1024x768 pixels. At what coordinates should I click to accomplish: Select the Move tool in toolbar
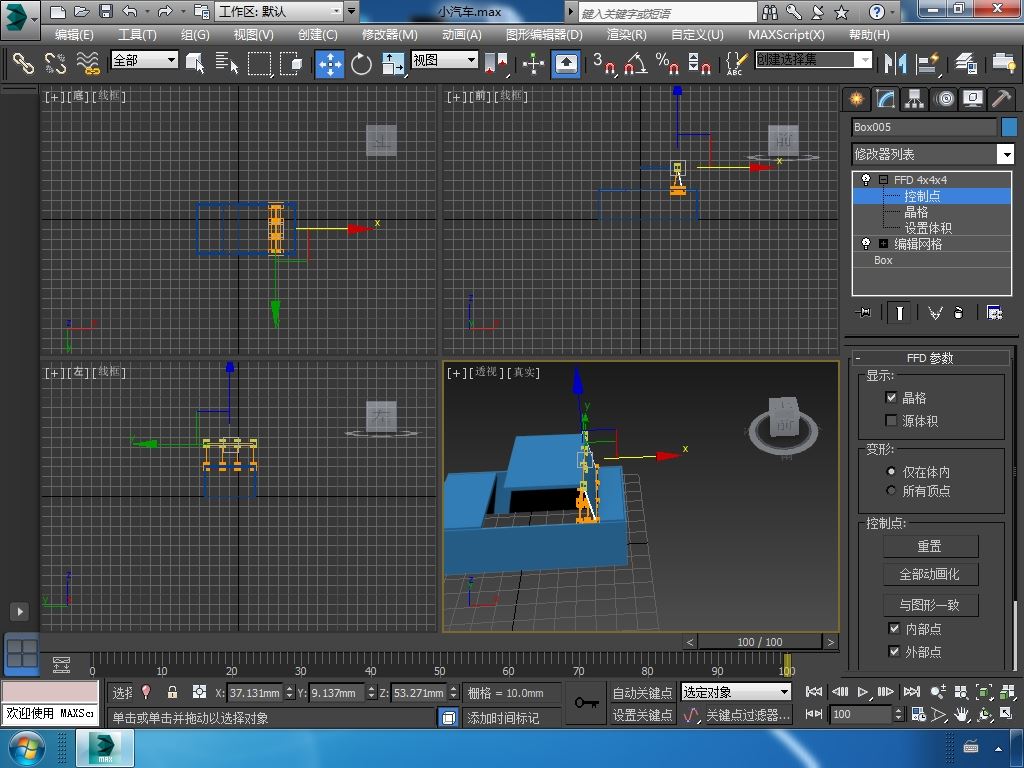click(x=330, y=63)
